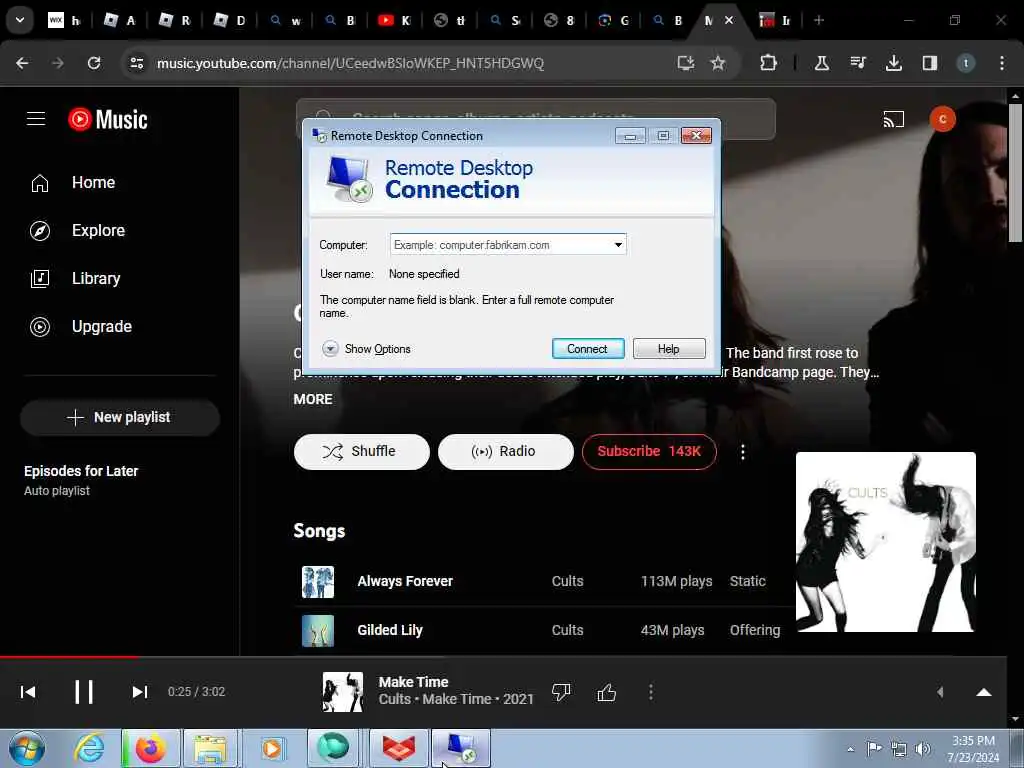Screen dimensions: 1024x768
Task: Open the Offering album link
Action: click(755, 630)
